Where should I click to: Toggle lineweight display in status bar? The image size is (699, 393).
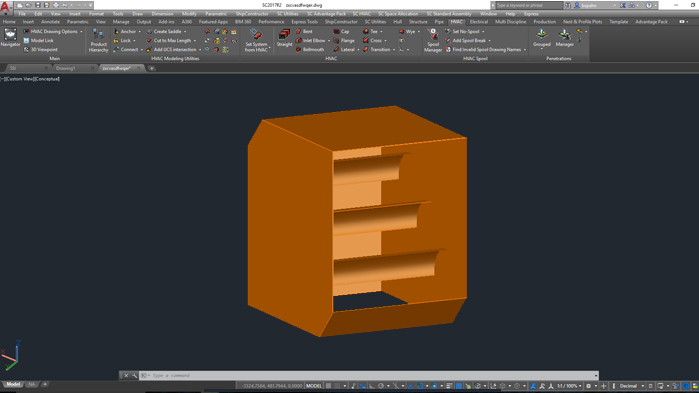[x=449, y=386]
